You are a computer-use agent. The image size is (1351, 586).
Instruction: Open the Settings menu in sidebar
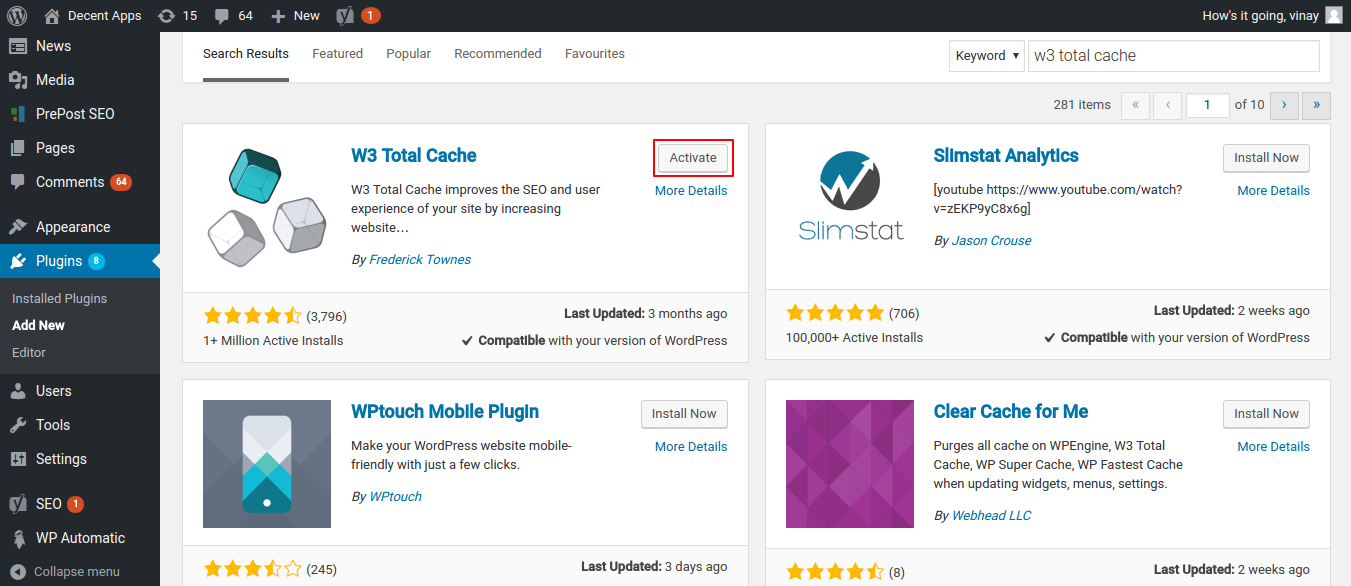(61, 459)
